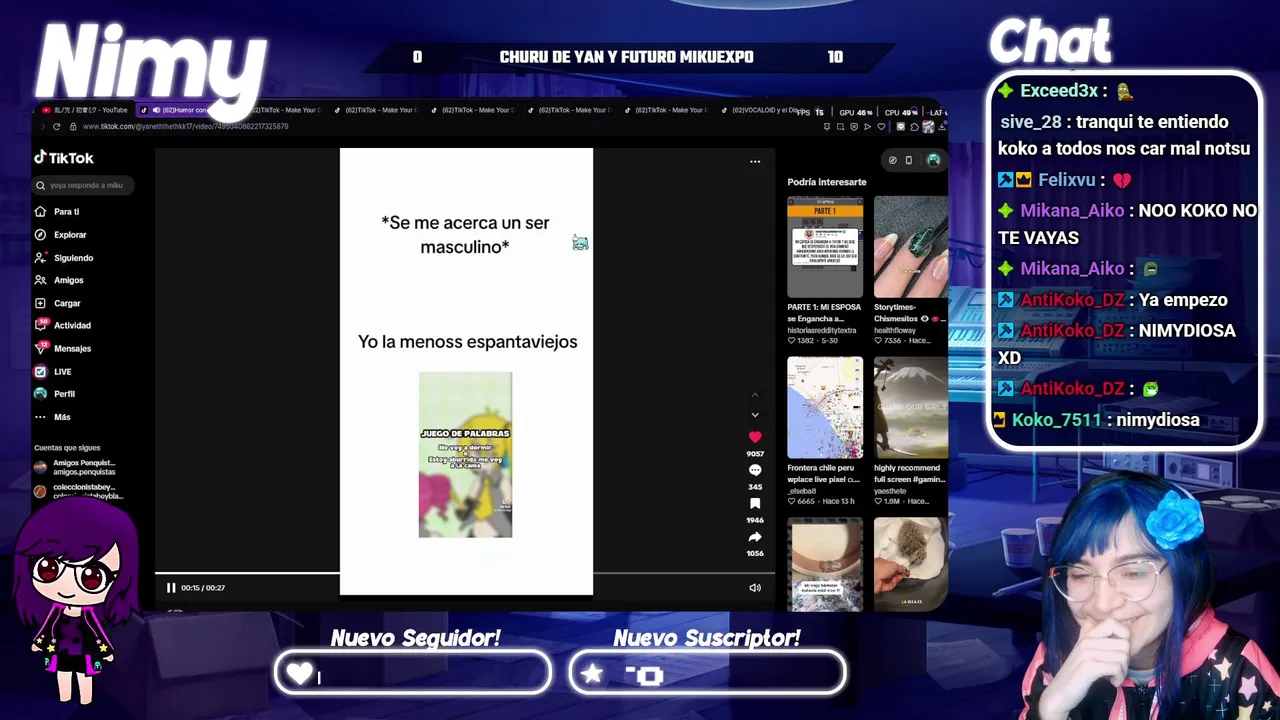The image size is (1280, 720).
Task: Click the Cuentas que sigues label
Action: coord(67,448)
